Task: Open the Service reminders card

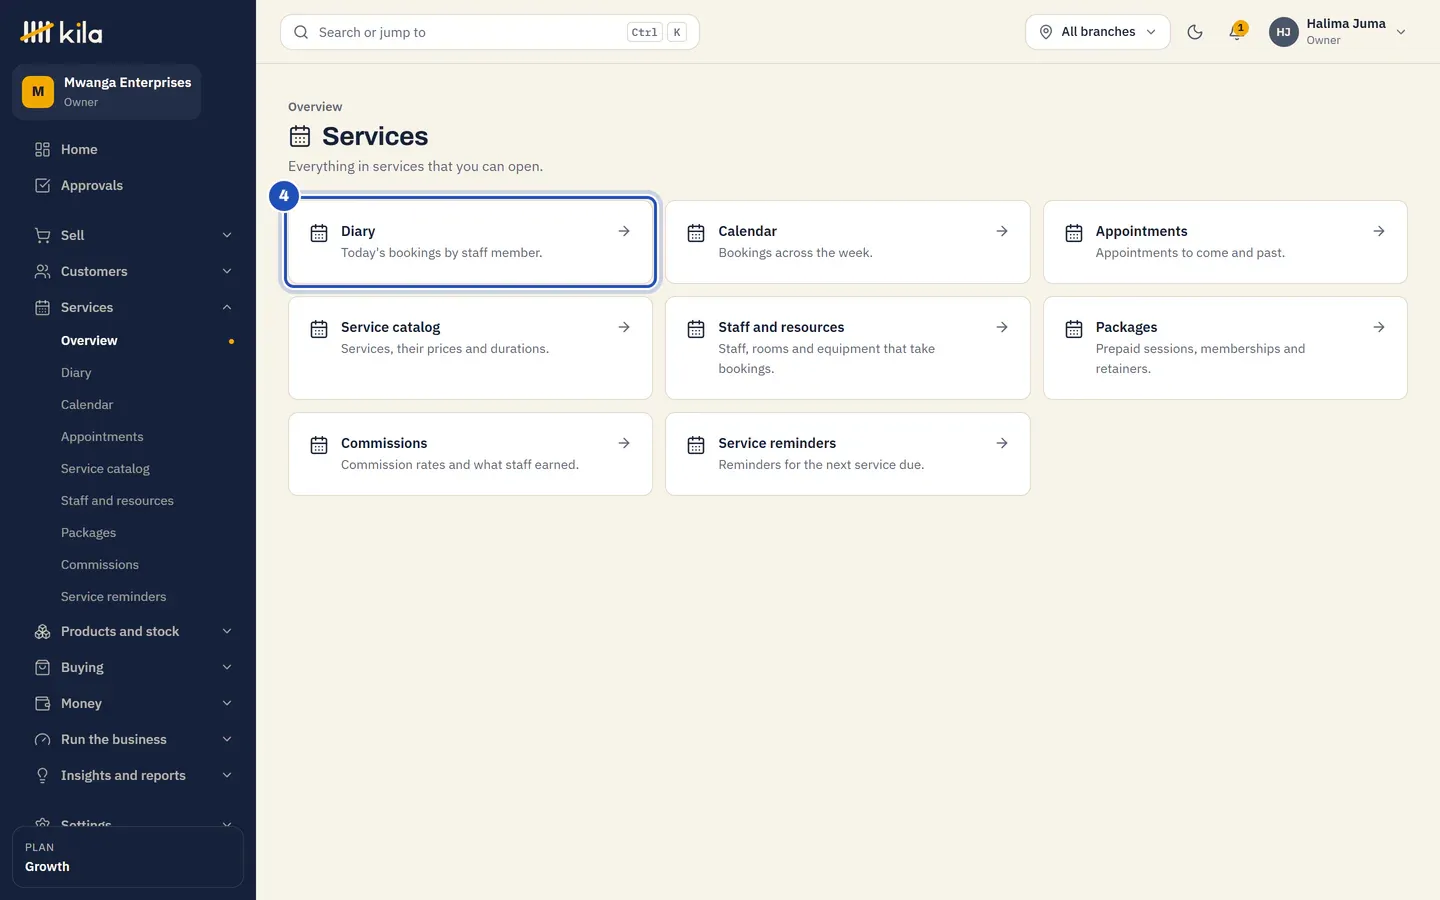Action: click(848, 454)
